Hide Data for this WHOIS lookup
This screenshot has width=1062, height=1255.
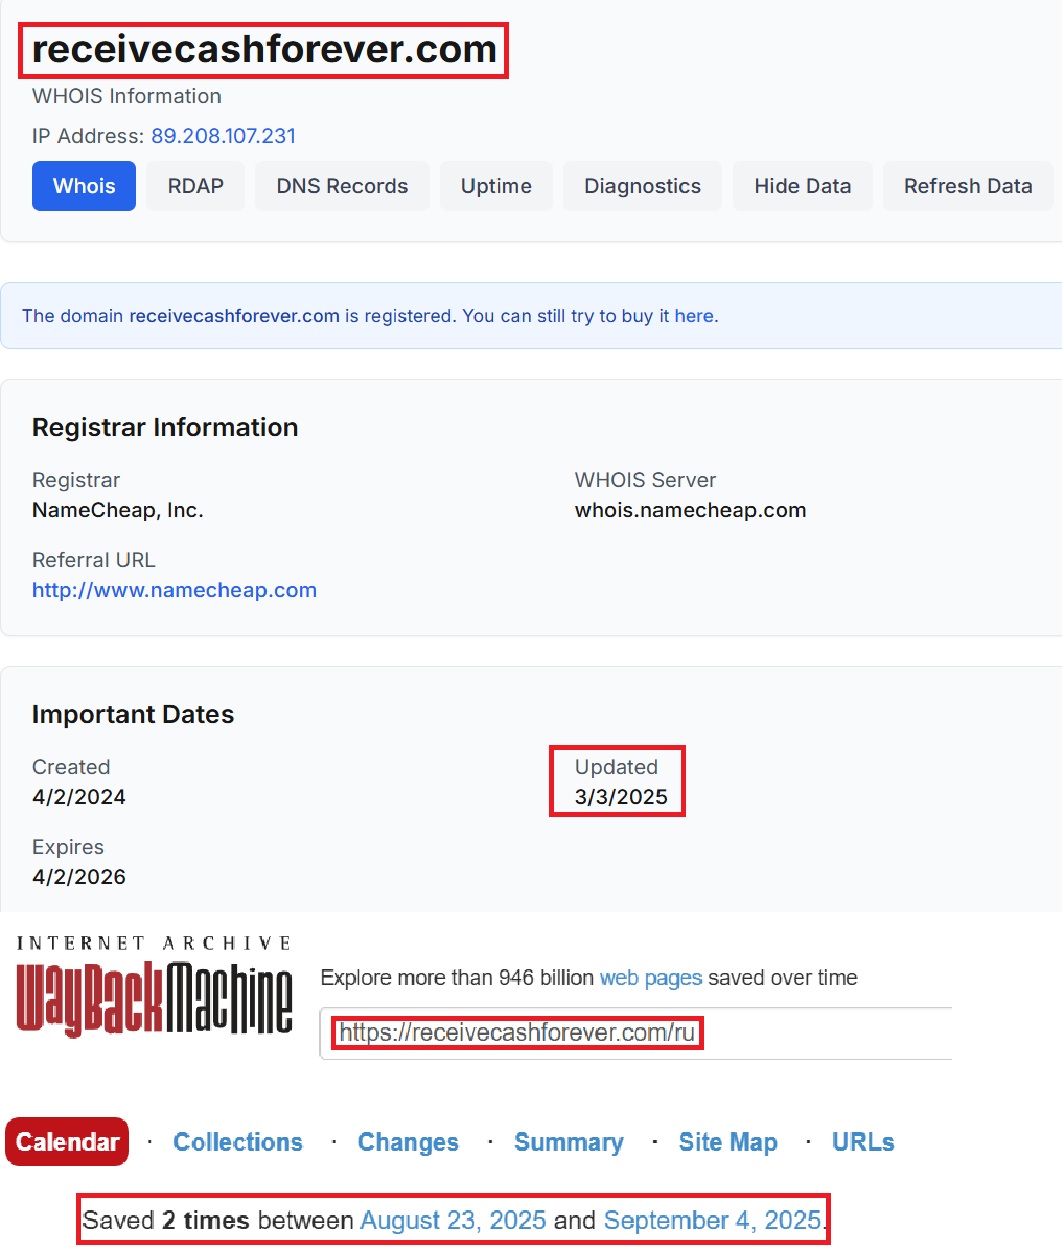[802, 186]
